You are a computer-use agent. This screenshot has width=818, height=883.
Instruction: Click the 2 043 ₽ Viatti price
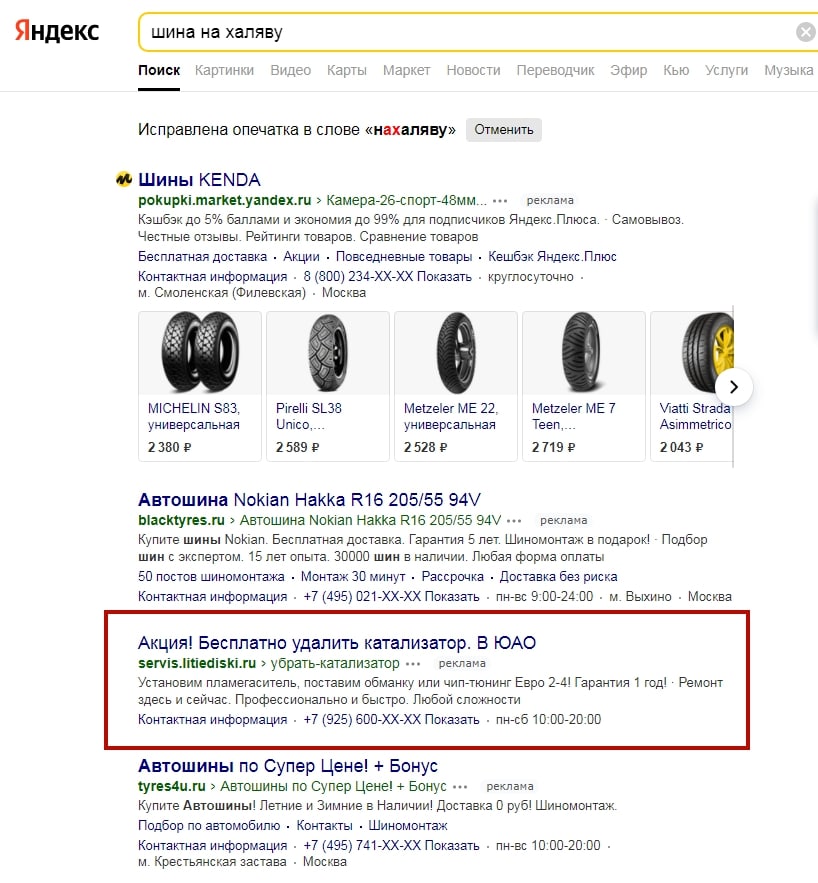[x=681, y=447]
